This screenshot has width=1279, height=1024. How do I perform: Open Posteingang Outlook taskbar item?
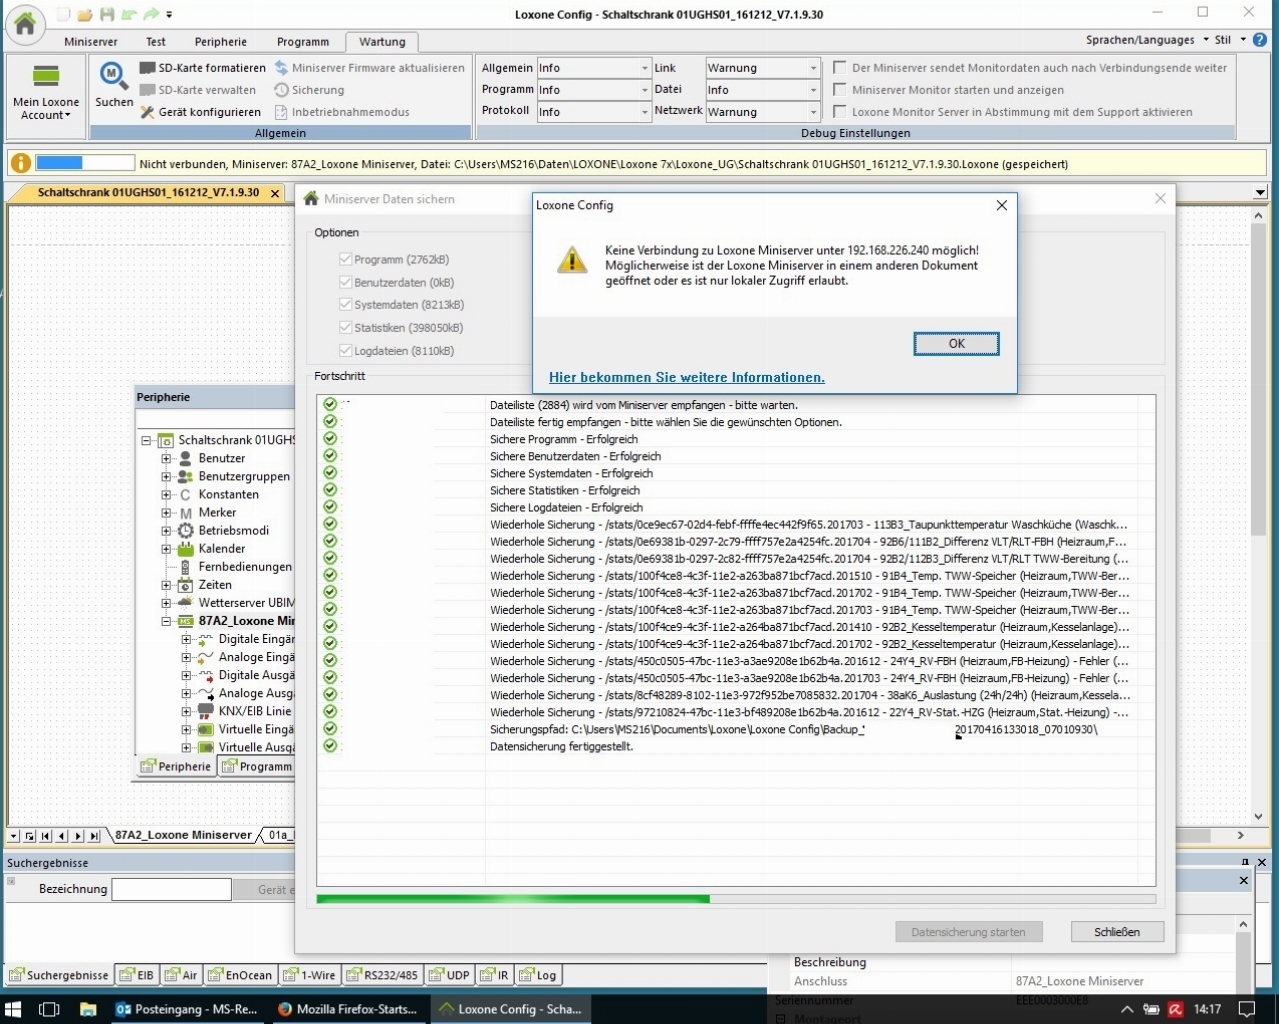click(x=187, y=1009)
